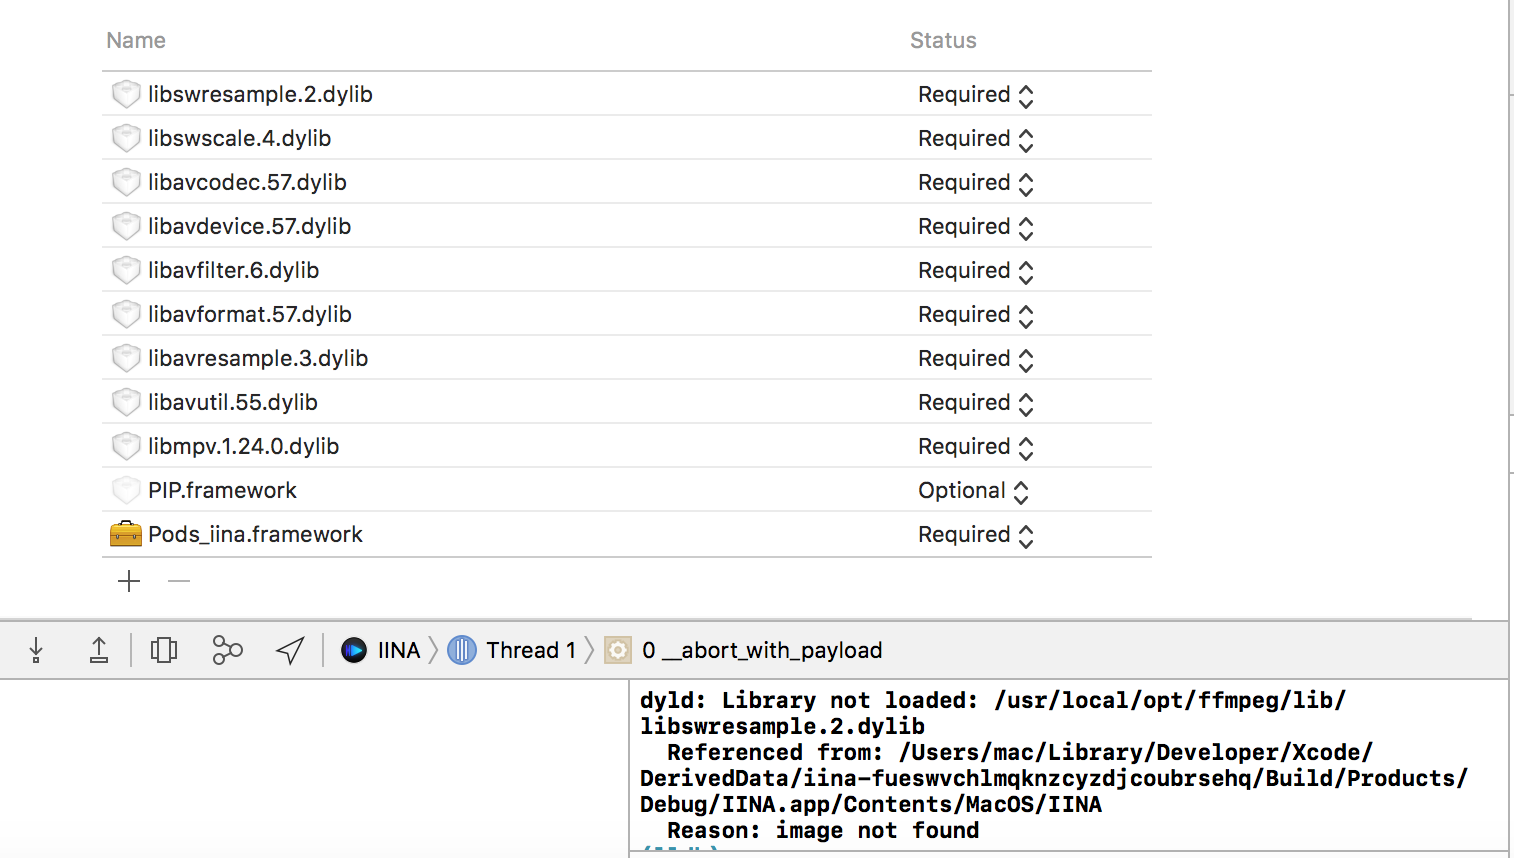
Task: Click the Reason: image not found line
Action: [x=823, y=830]
